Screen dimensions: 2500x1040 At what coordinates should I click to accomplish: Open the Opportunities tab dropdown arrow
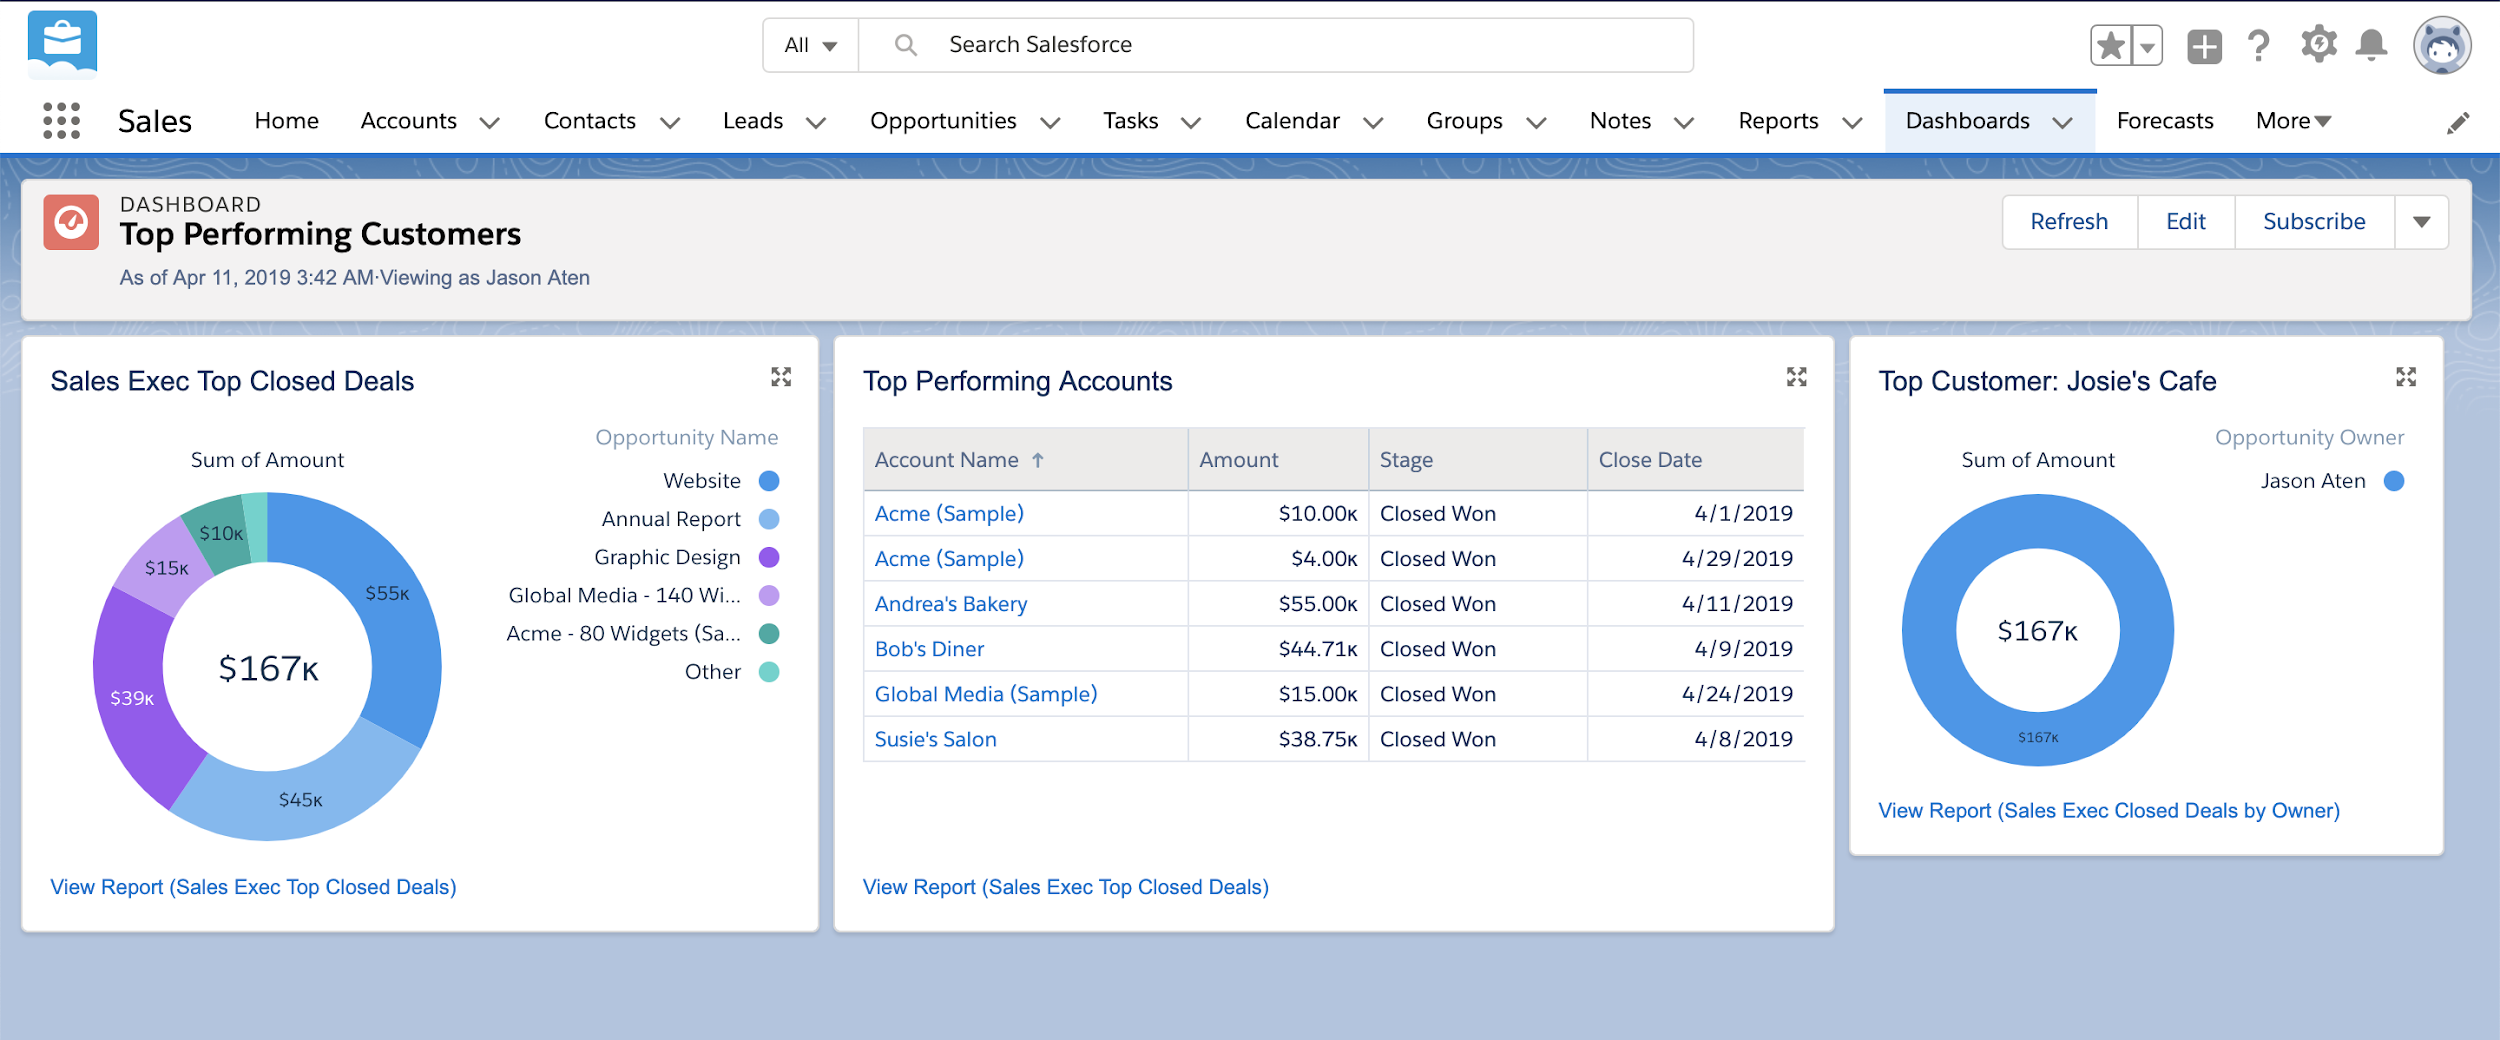(x=1051, y=122)
